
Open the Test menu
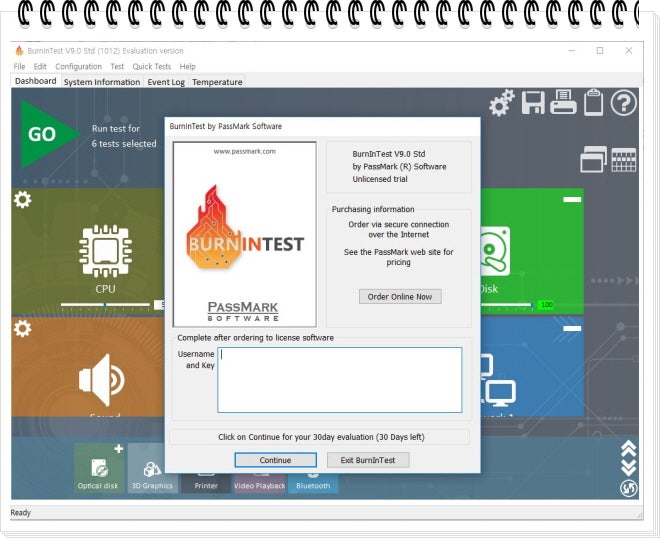(117, 67)
